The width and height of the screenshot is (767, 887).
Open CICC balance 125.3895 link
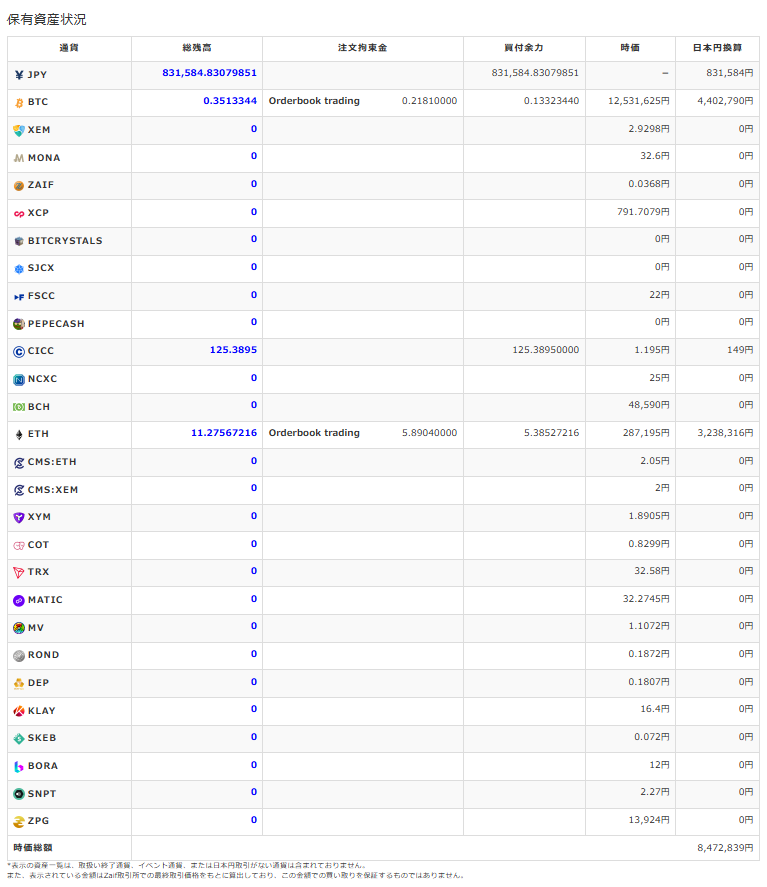(x=233, y=350)
